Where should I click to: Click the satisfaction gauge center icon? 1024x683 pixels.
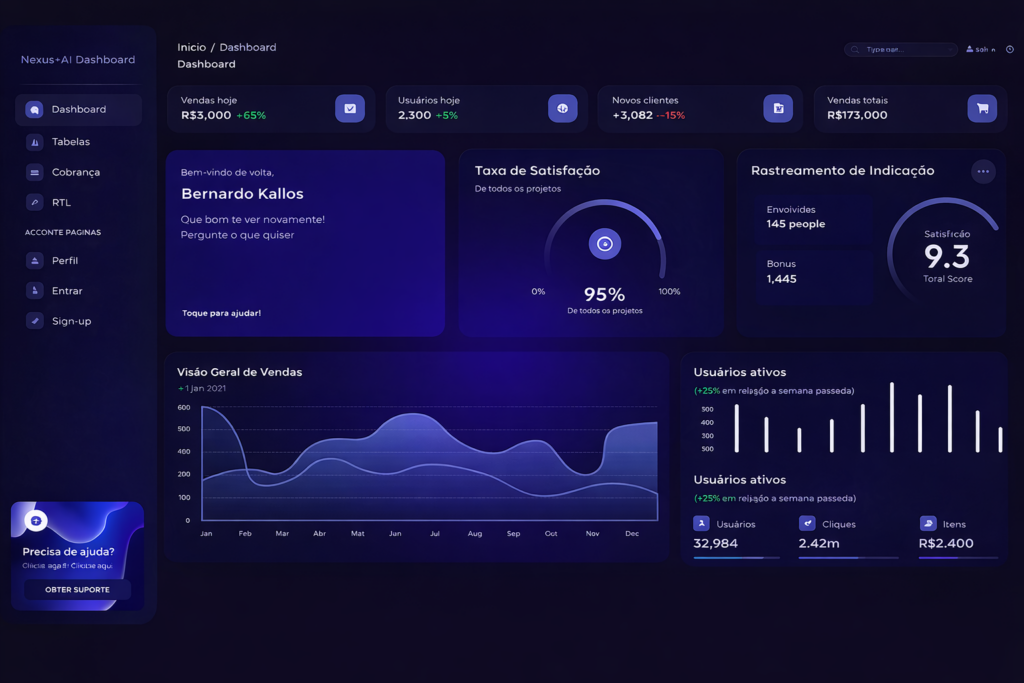pos(604,244)
